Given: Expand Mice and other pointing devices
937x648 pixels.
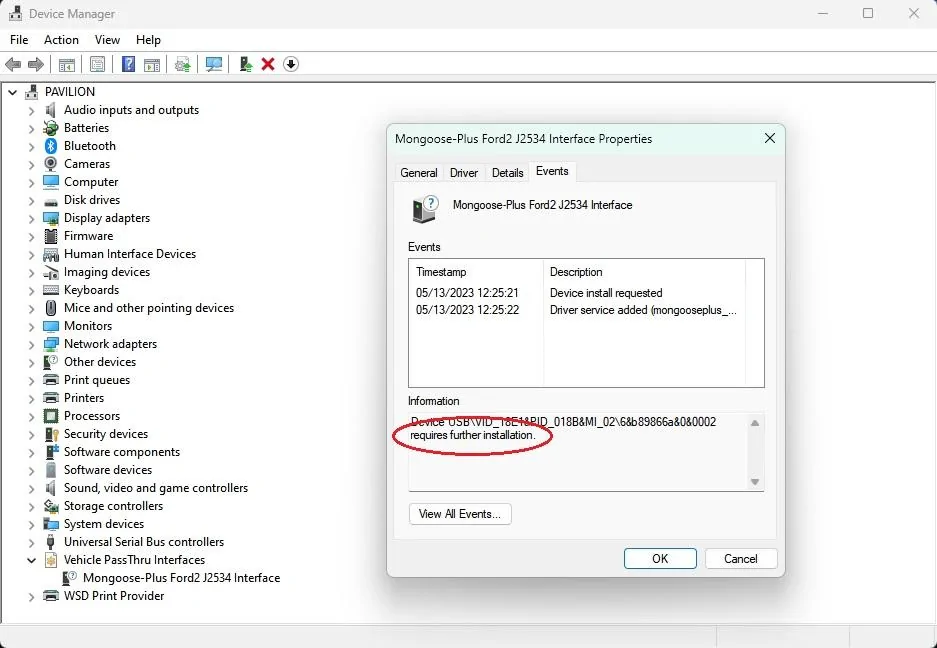Looking at the screenshot, I should pyautogui.click(x=32, y=308).
